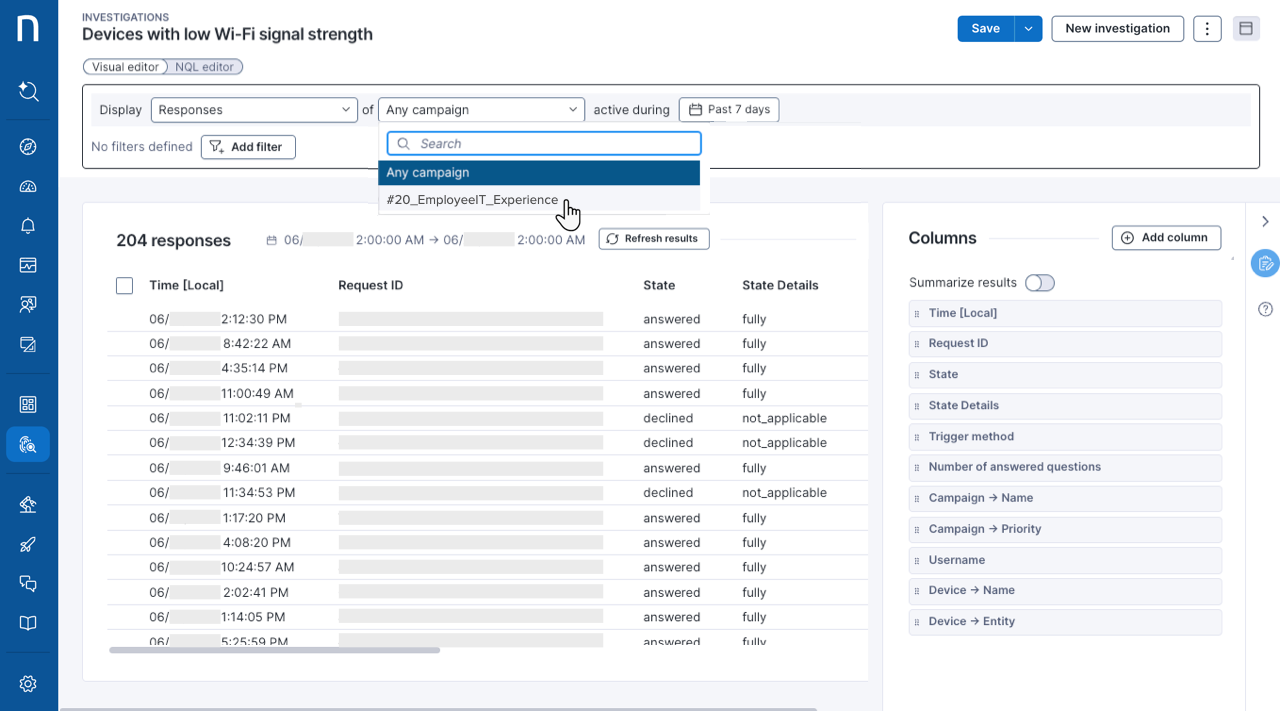This screenshot has height=711, width=1280.
Task: Expand the Save button's dropdown arrow
Action: (x=1028, y=28)
